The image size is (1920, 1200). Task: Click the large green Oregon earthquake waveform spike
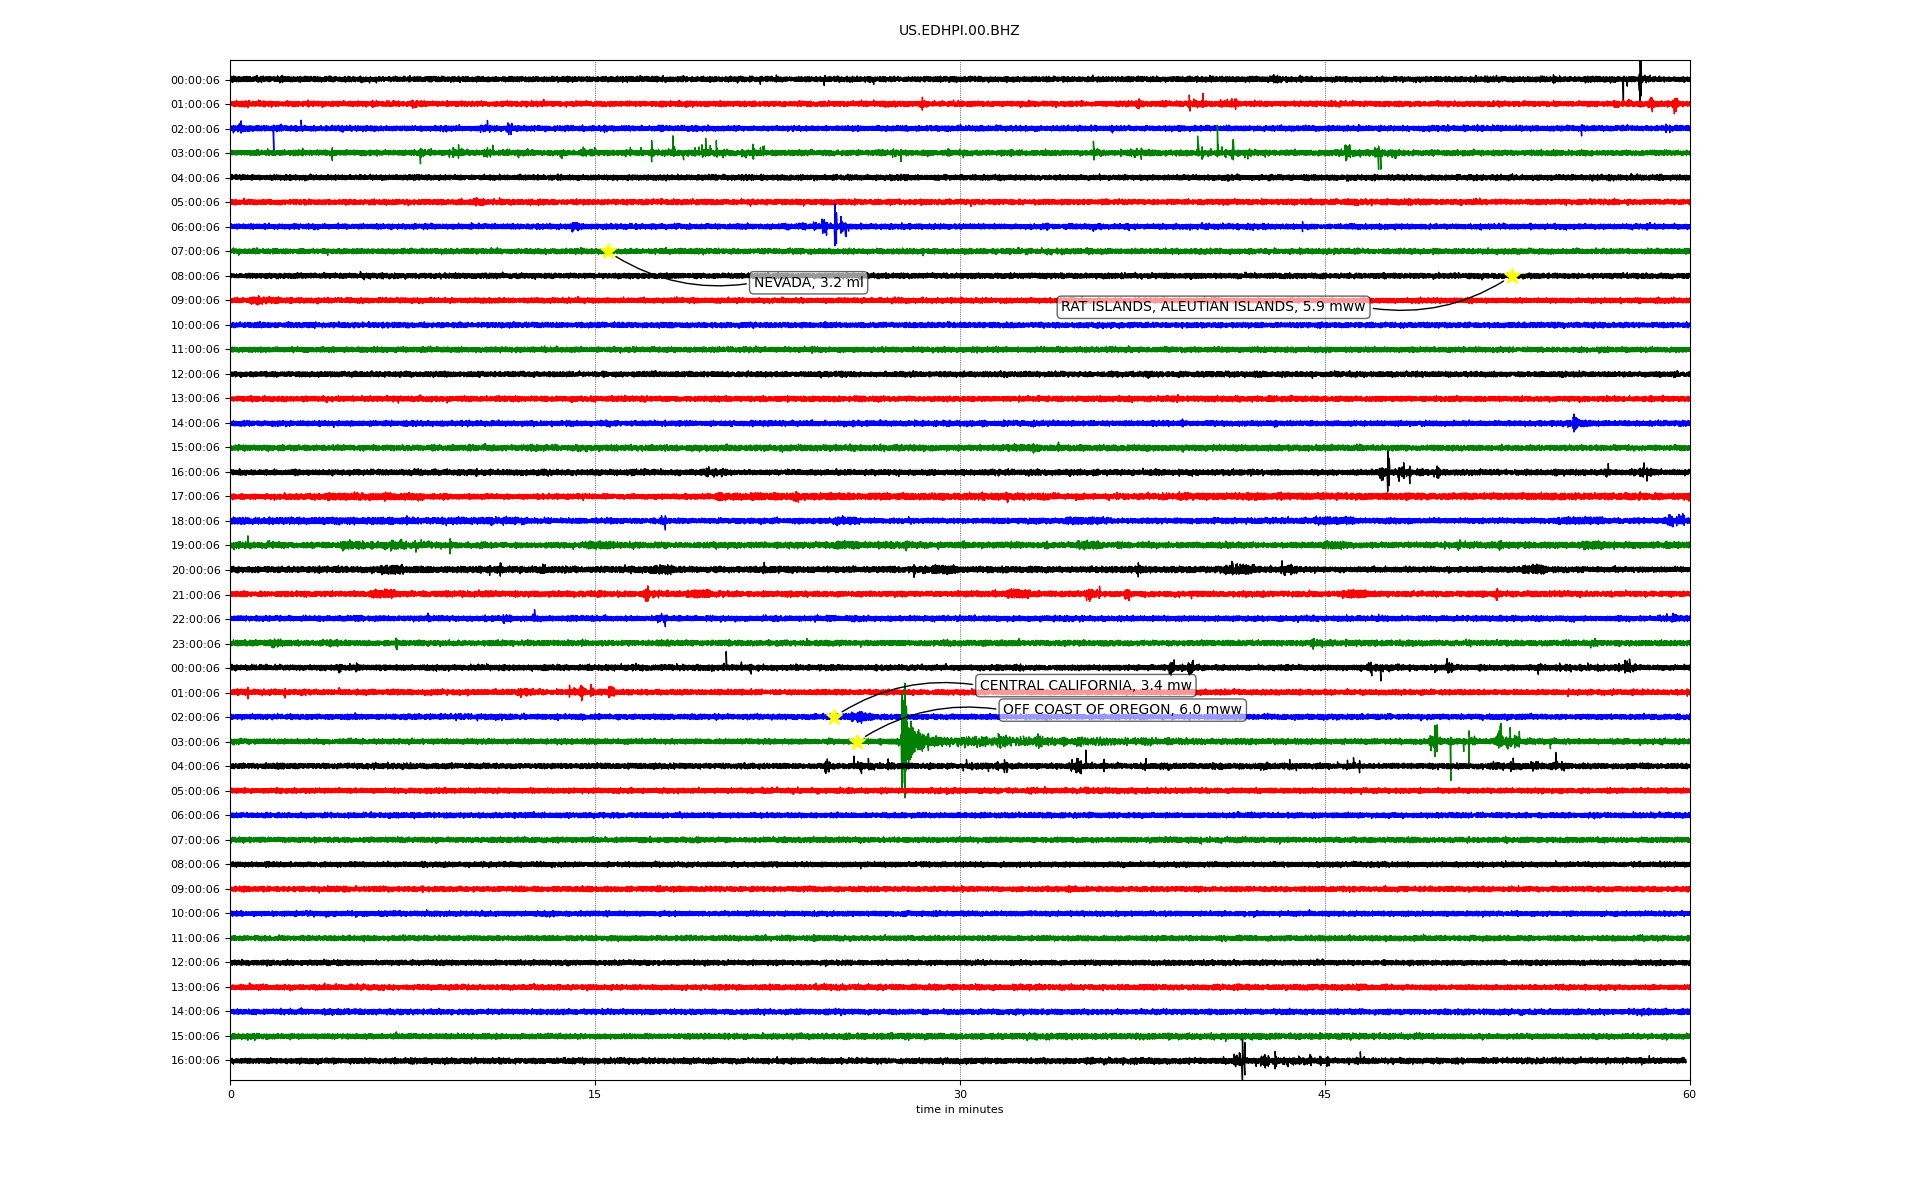click(x=904, y=741)
